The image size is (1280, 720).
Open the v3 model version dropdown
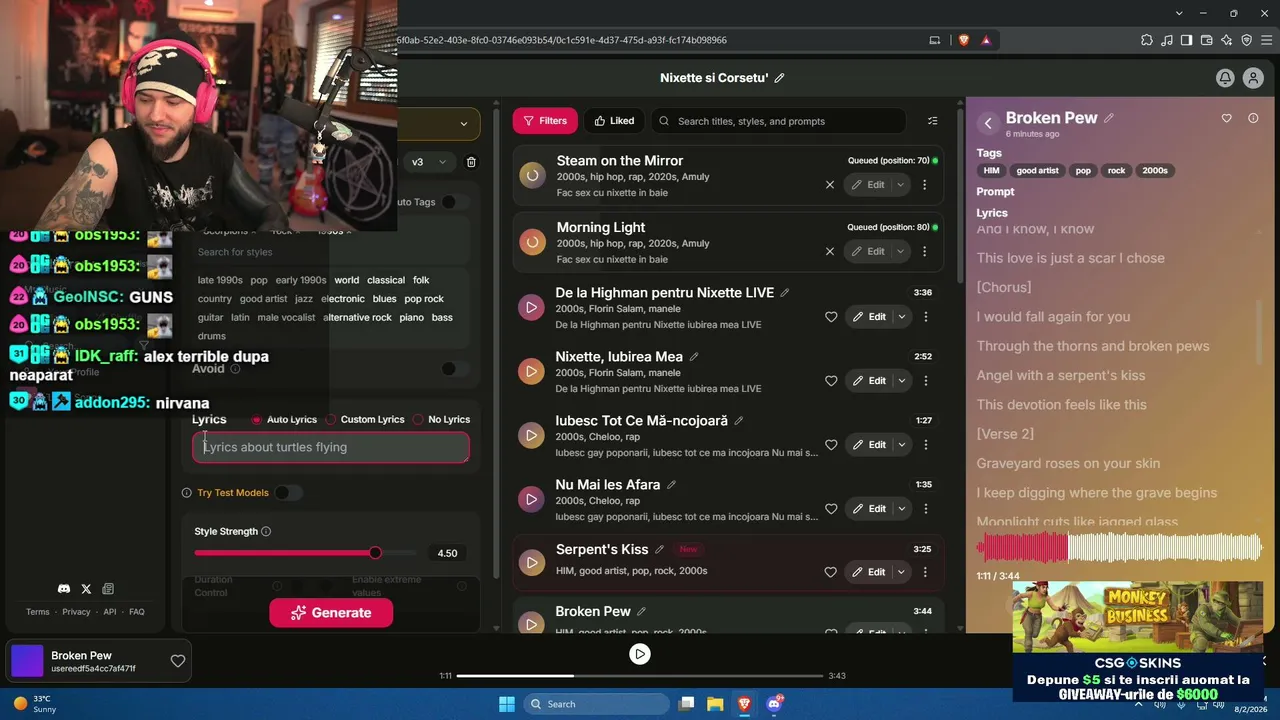(430, 162)
